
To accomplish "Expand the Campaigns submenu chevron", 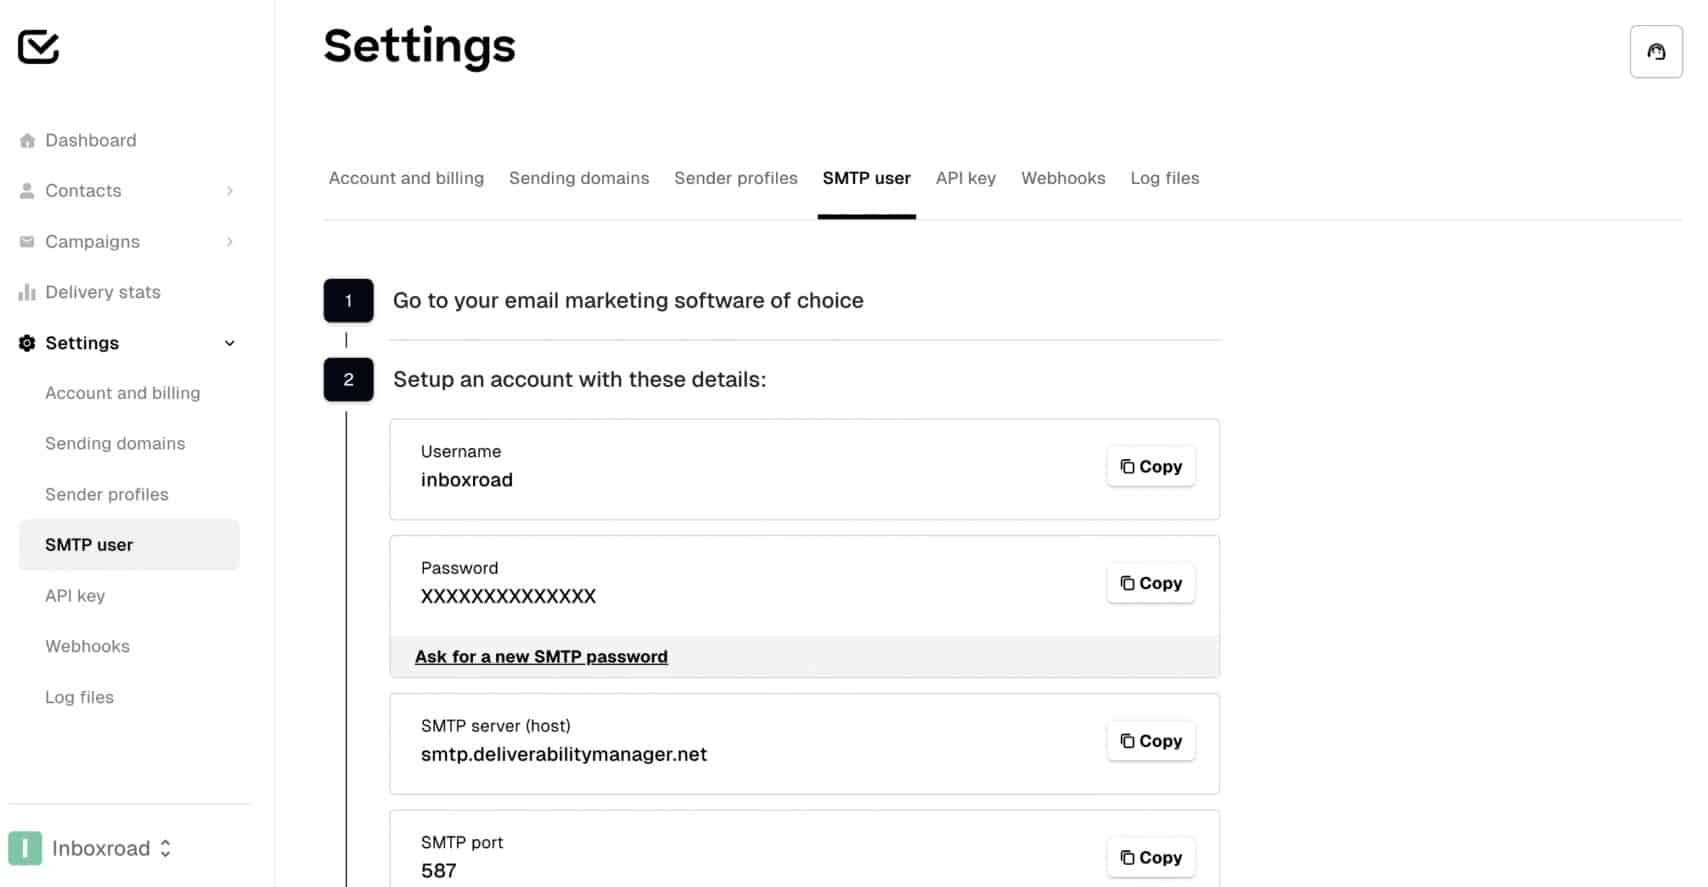I will click(230, 242).
